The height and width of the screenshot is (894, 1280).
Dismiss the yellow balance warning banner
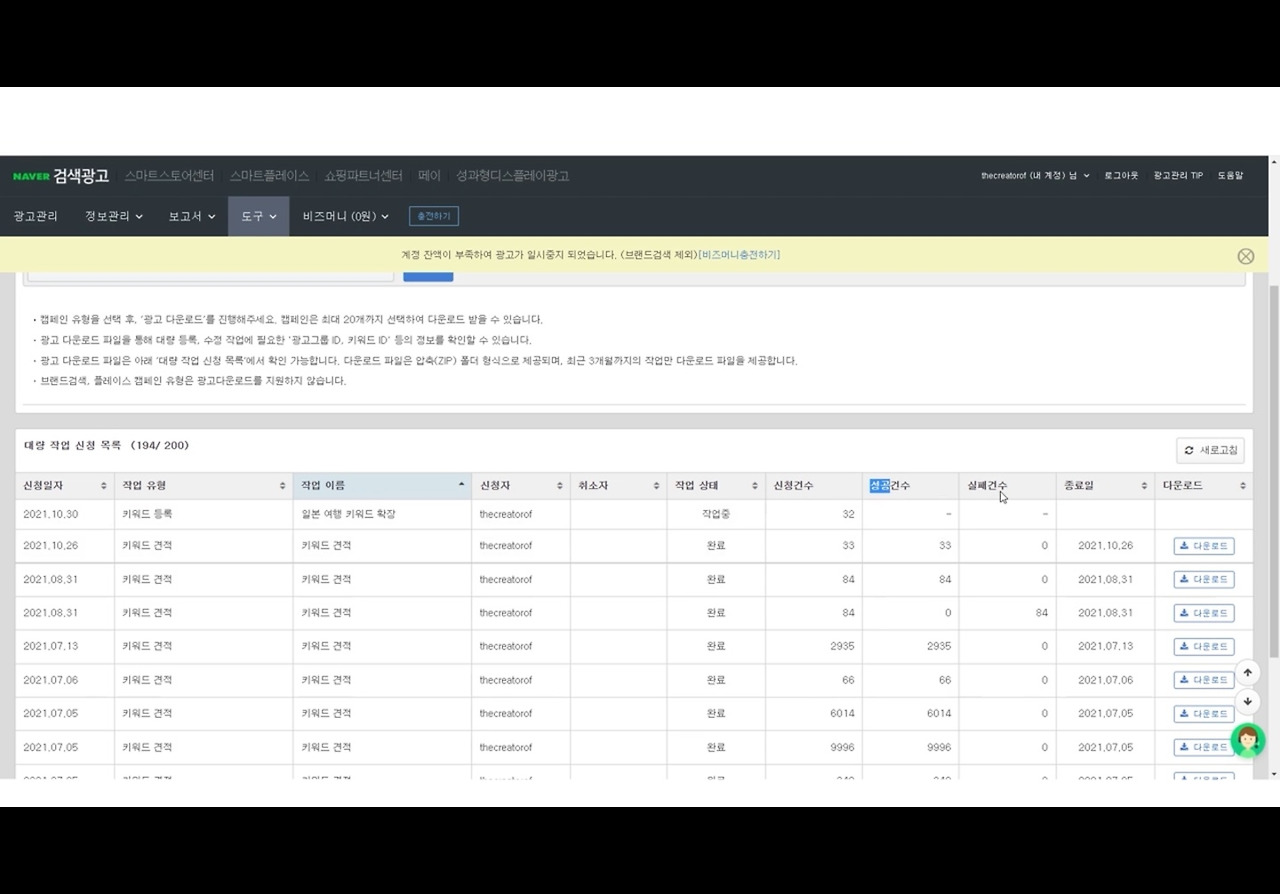(x=1245, y=256)
